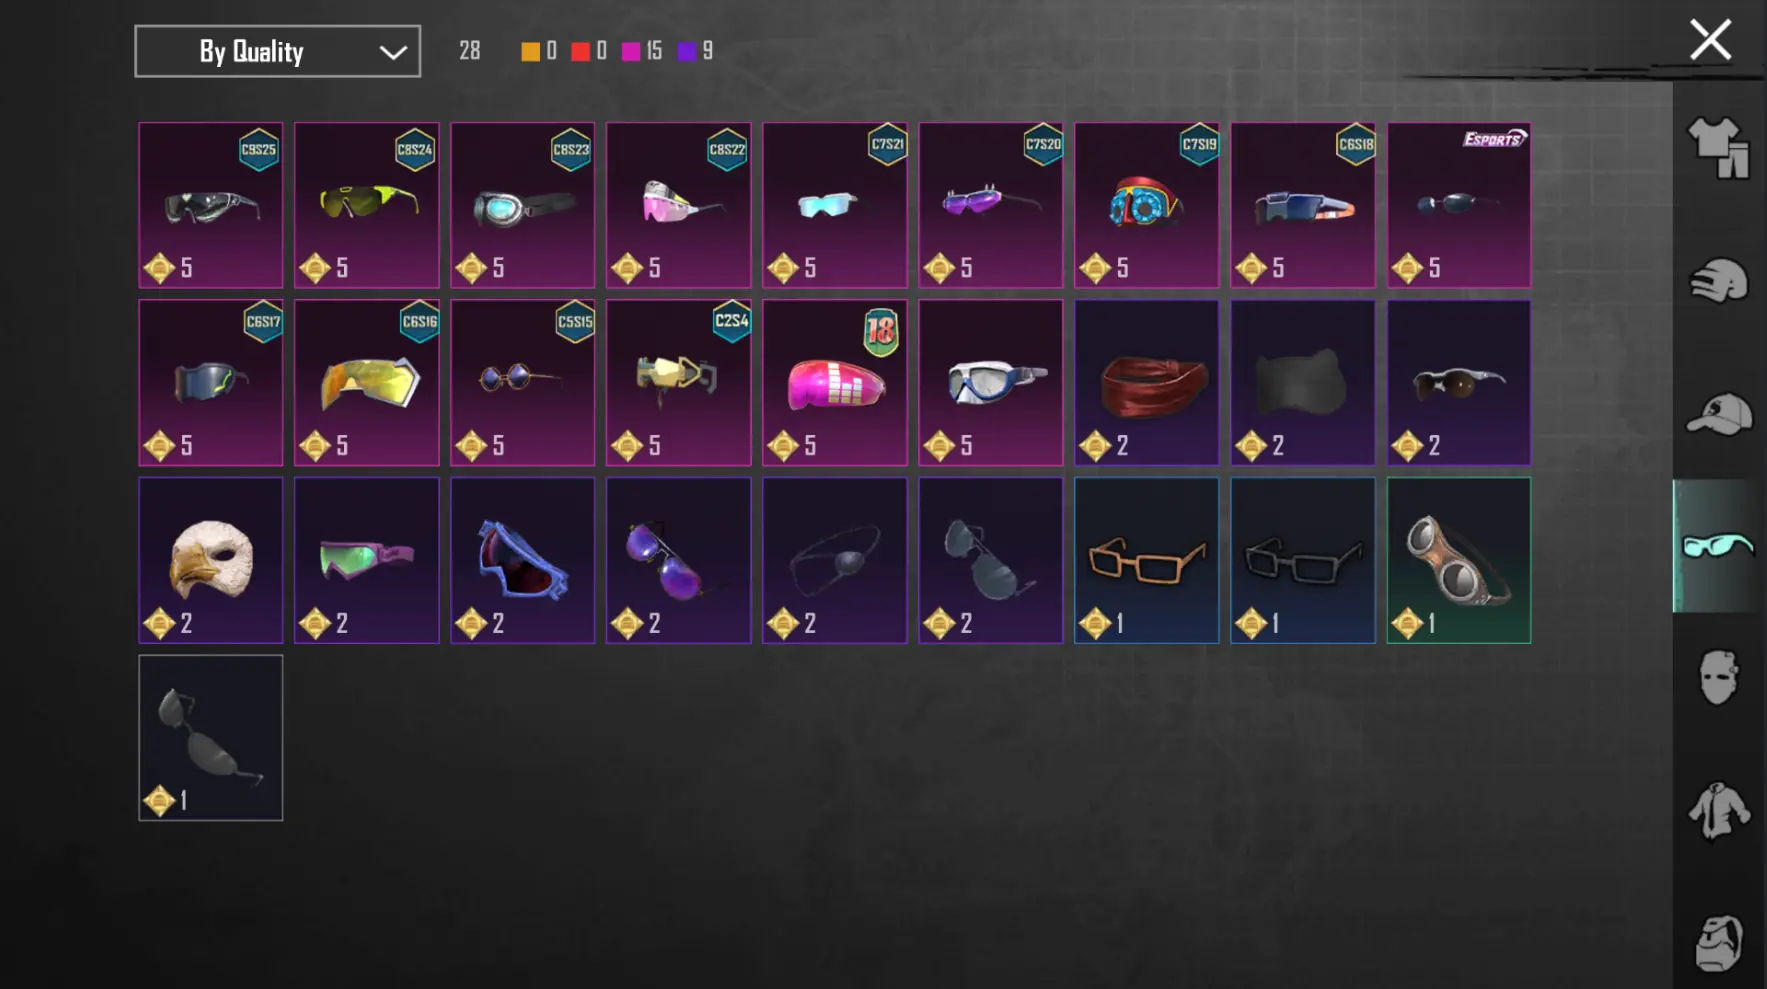Viewport: 1767px width, 989px height.
Task: Click the magenta quality count swatch
Action: [x=630, y=52]
